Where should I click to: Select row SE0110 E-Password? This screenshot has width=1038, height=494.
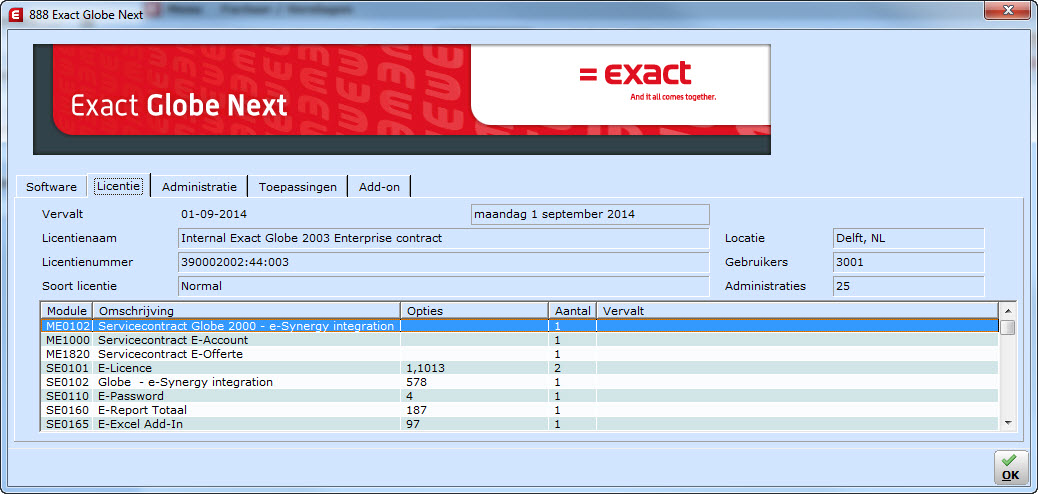point(520,396)
